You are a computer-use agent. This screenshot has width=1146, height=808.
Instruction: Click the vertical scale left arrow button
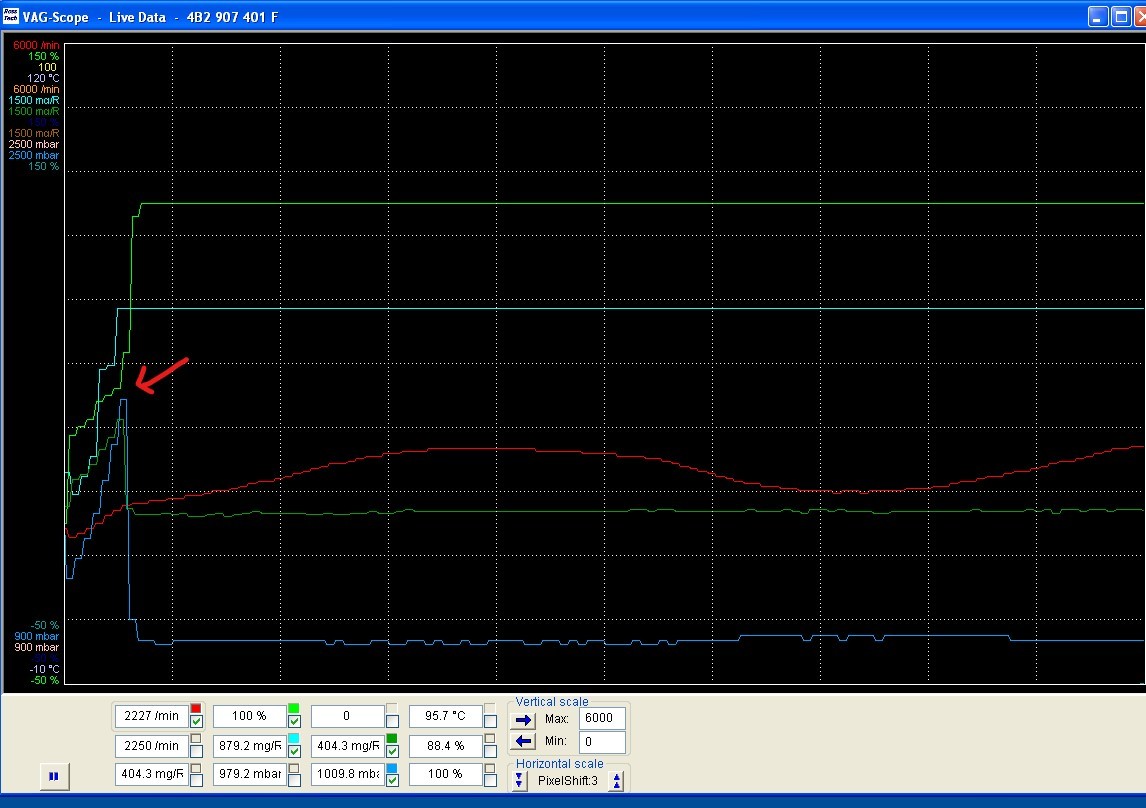pos(524,742)
